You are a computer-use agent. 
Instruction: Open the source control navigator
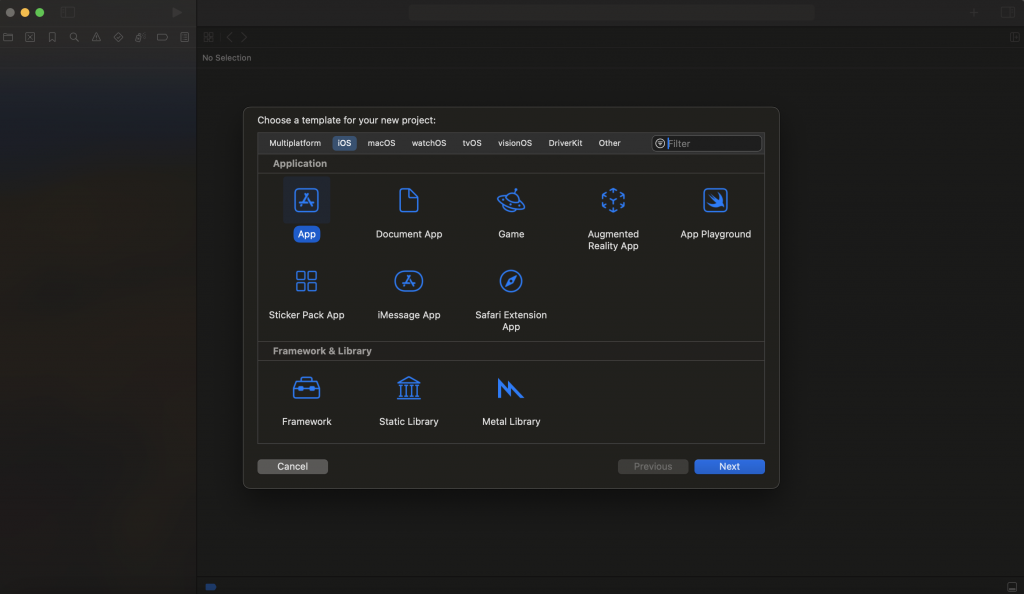(30, 37)
